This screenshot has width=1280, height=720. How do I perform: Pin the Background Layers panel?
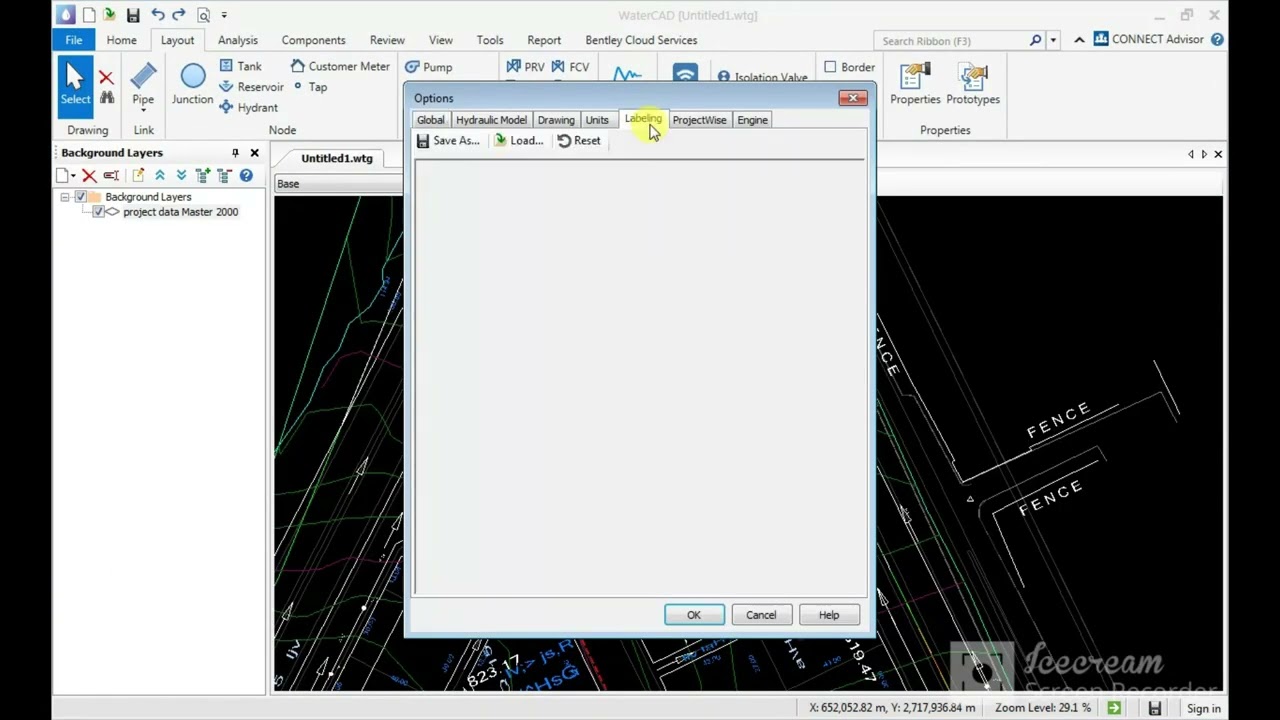pyautogui.click(x=235, y=153)
